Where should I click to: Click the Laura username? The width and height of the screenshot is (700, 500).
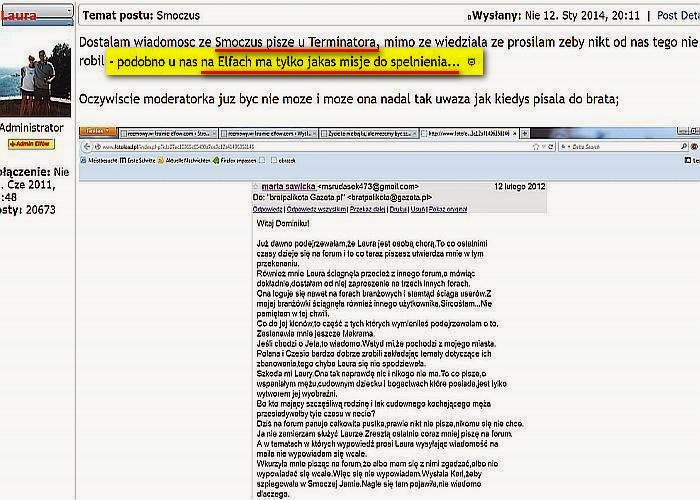[19, 15]
